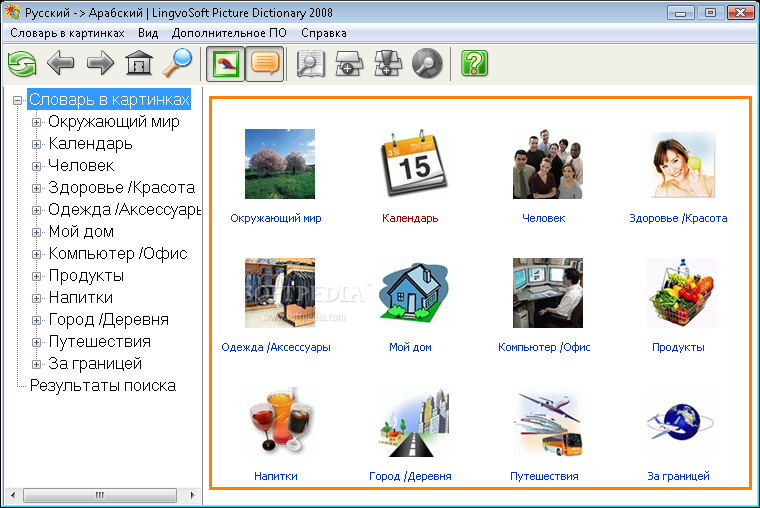Expand the Напитки tree node
The height and width of the screenshot is (508, 760).
click(x=36, y=298)
